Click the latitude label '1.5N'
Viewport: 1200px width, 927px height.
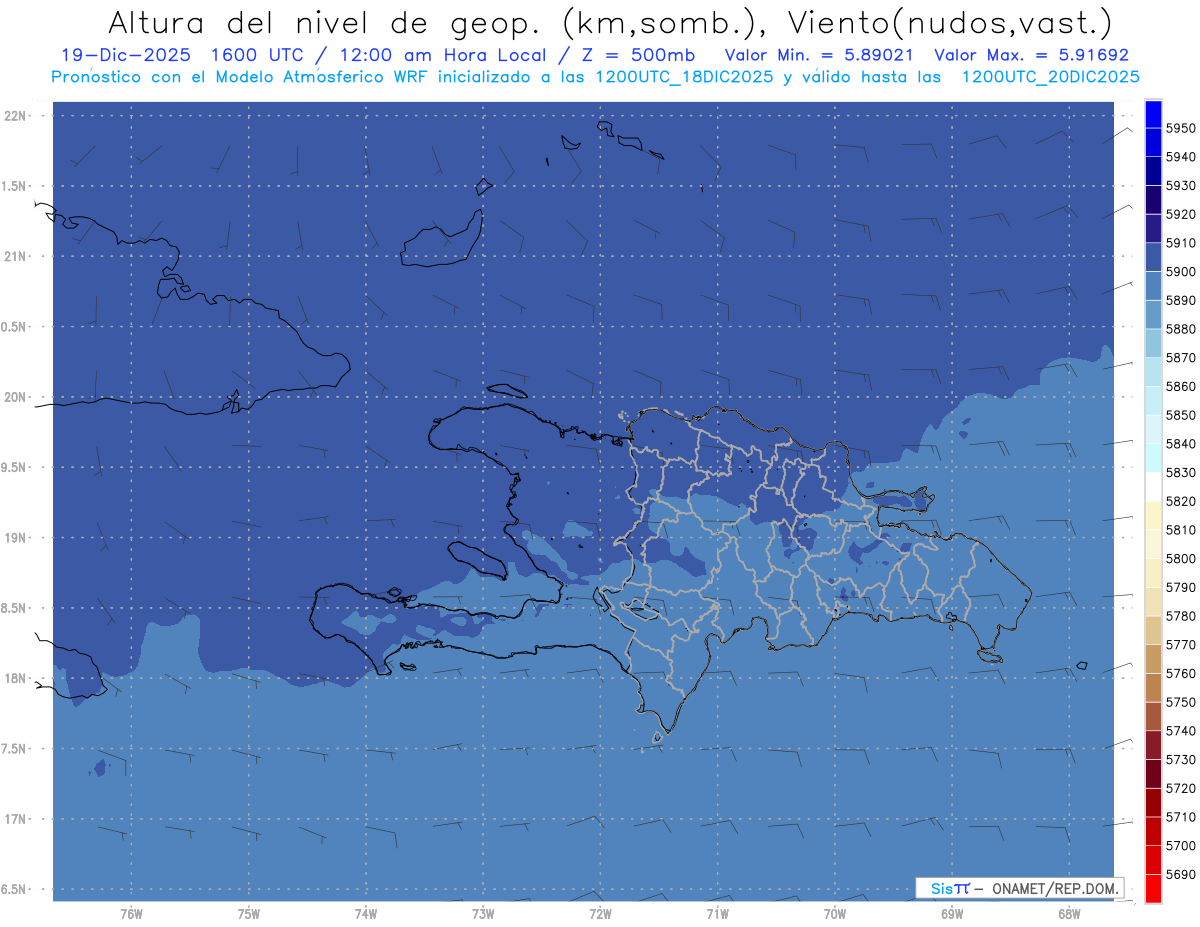(x=15, y=186)
